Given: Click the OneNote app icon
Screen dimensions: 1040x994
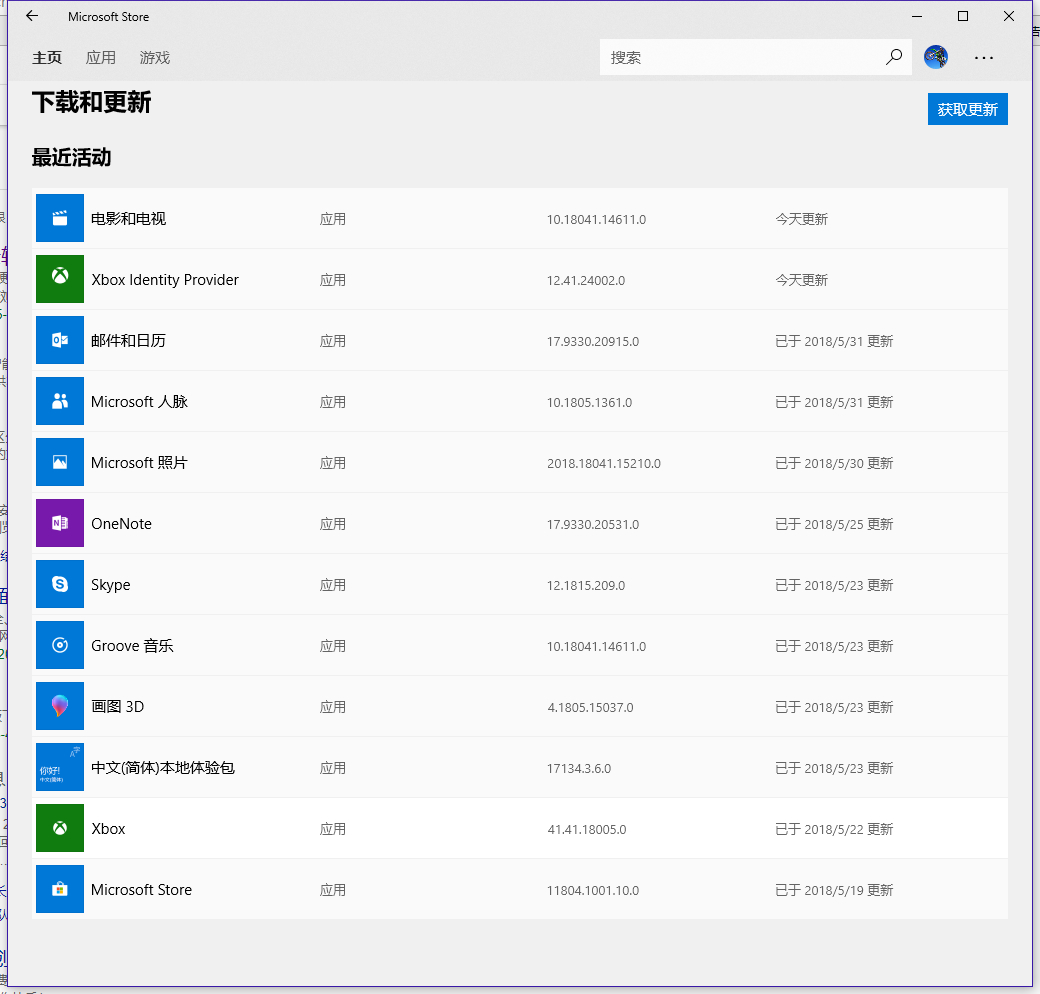Looking at the screenshot, I should pyautogui.click(x=60, y=523).
